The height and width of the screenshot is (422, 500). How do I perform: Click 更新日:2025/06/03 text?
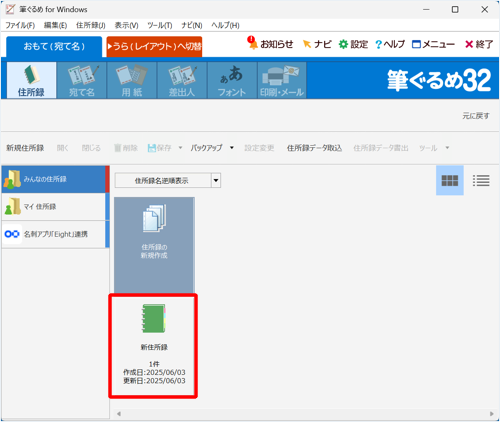click(x=154, y=381)
